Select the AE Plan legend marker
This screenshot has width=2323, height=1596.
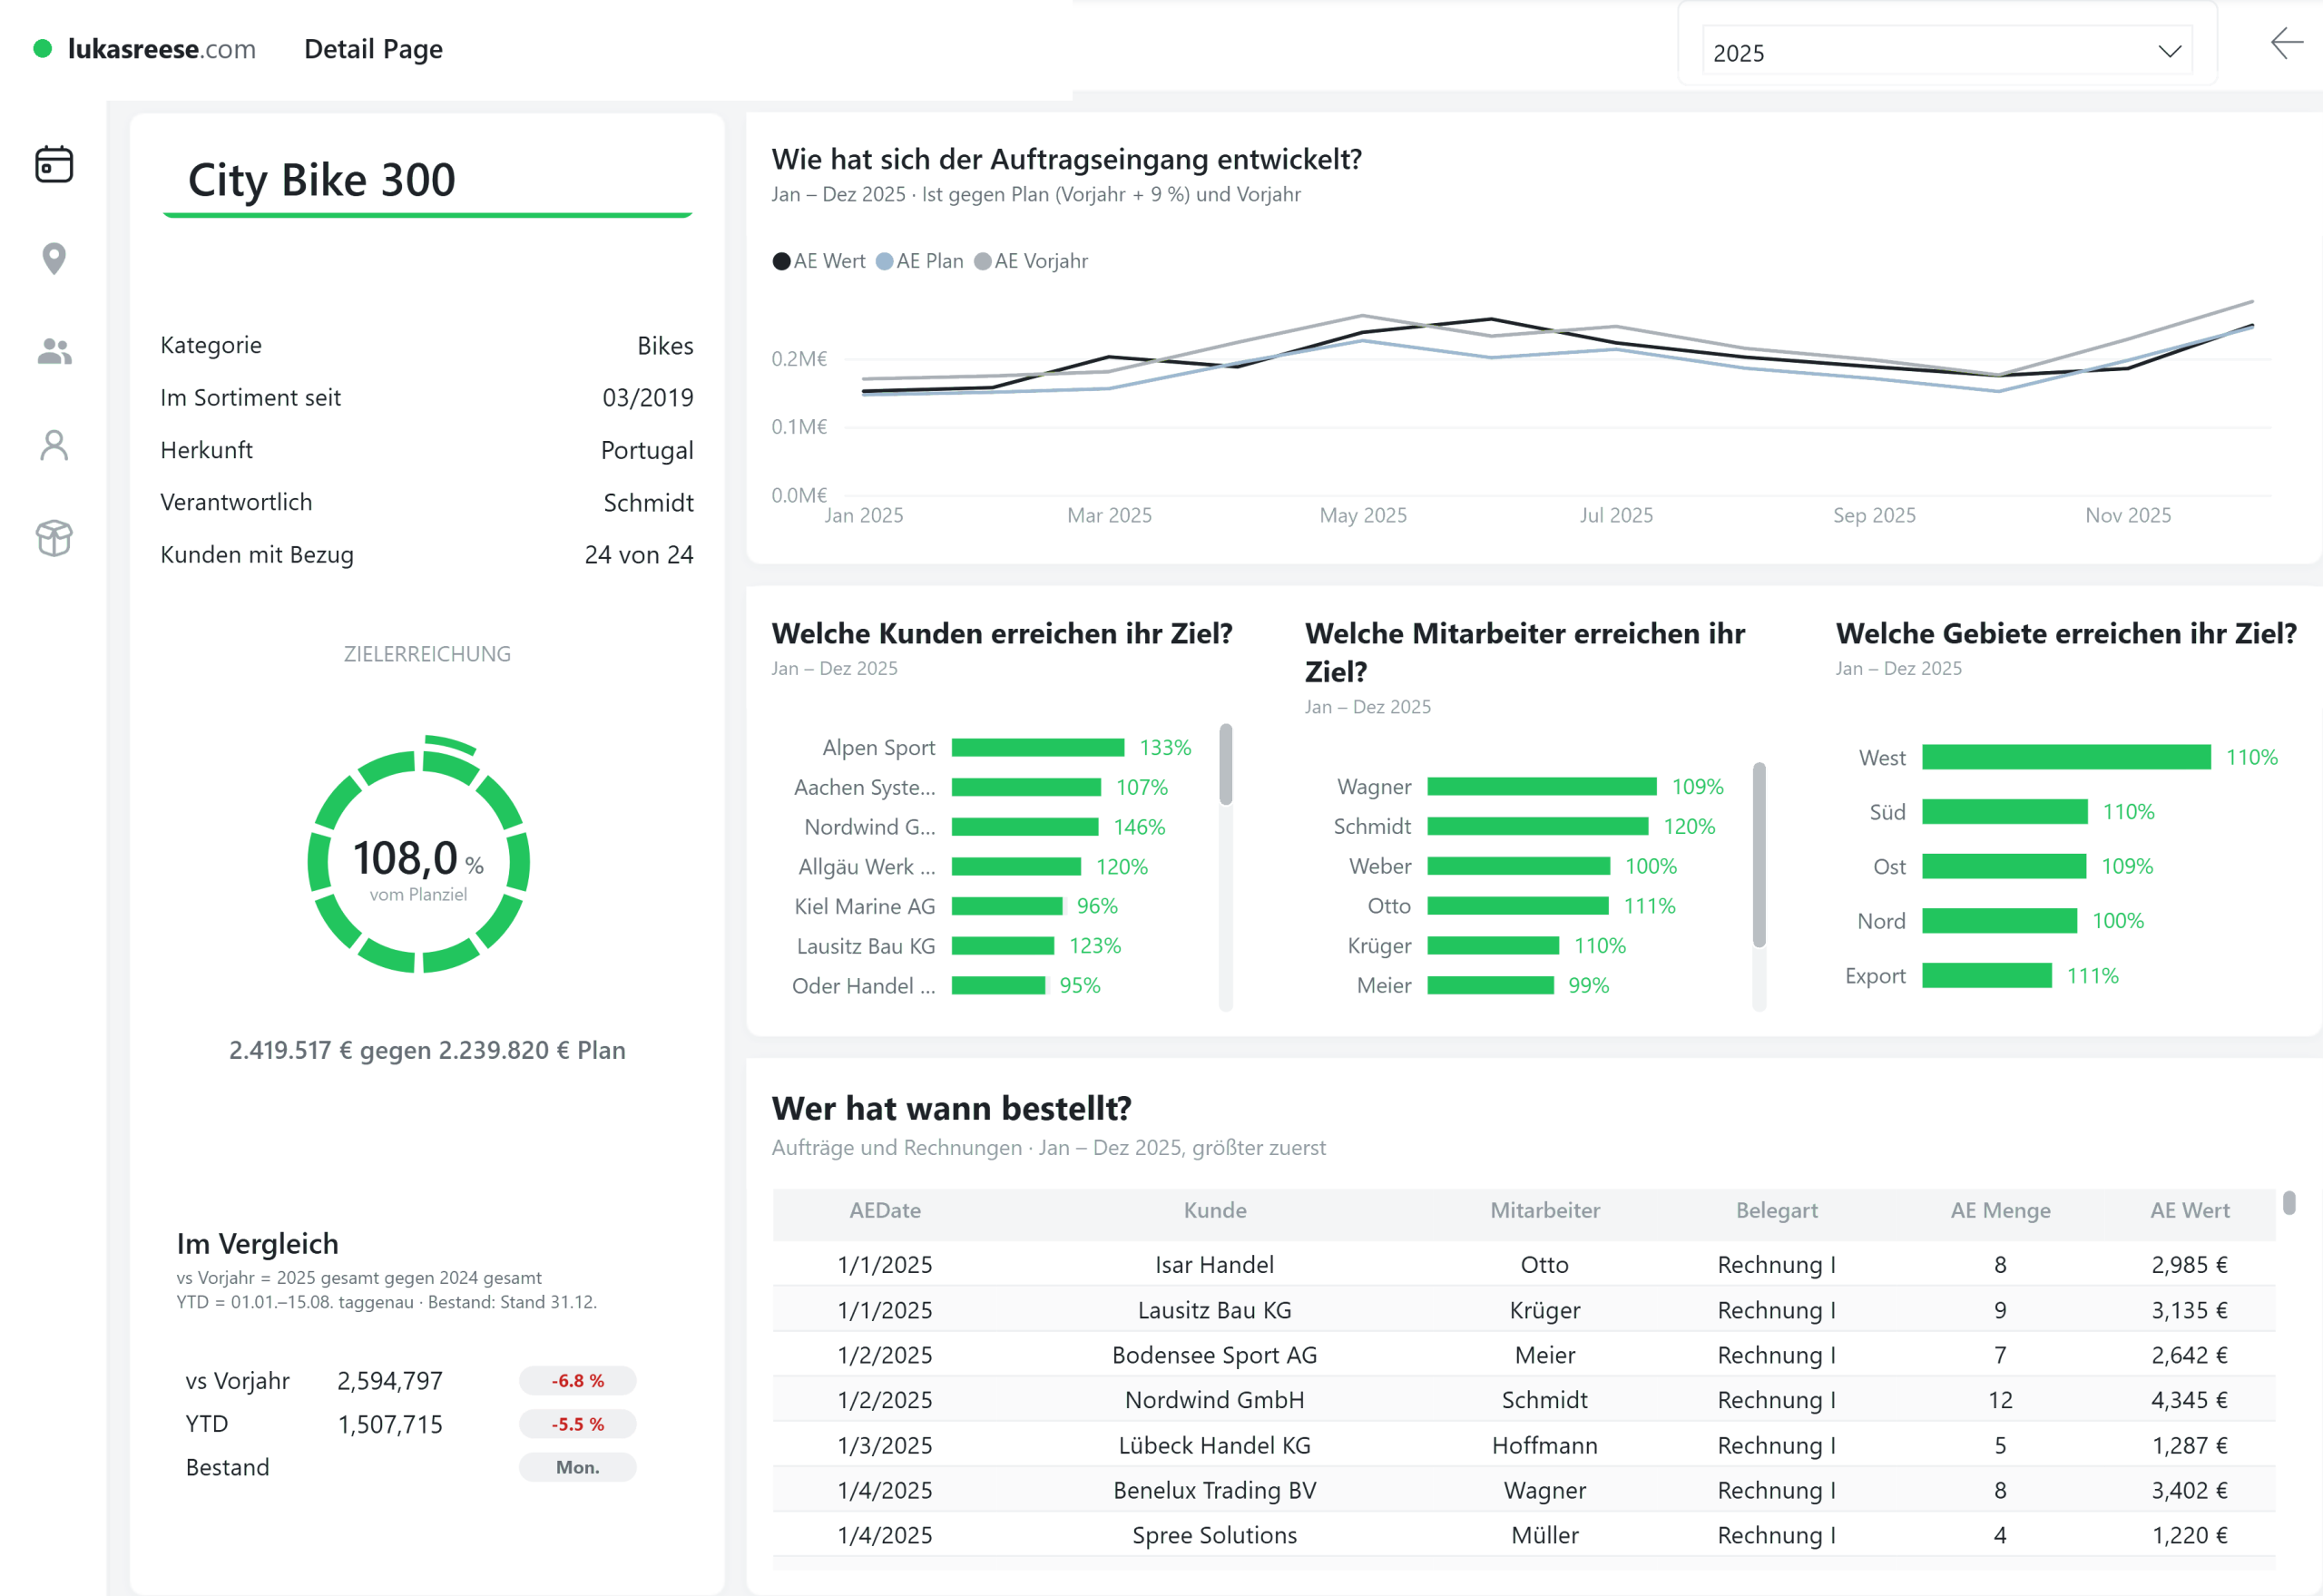(884, 261)
